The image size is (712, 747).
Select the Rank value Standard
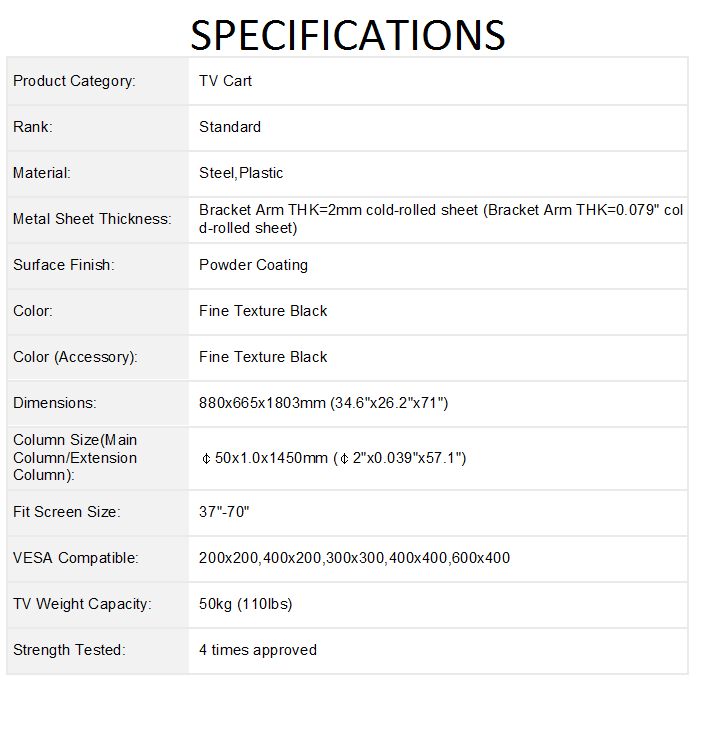[230, 127]
